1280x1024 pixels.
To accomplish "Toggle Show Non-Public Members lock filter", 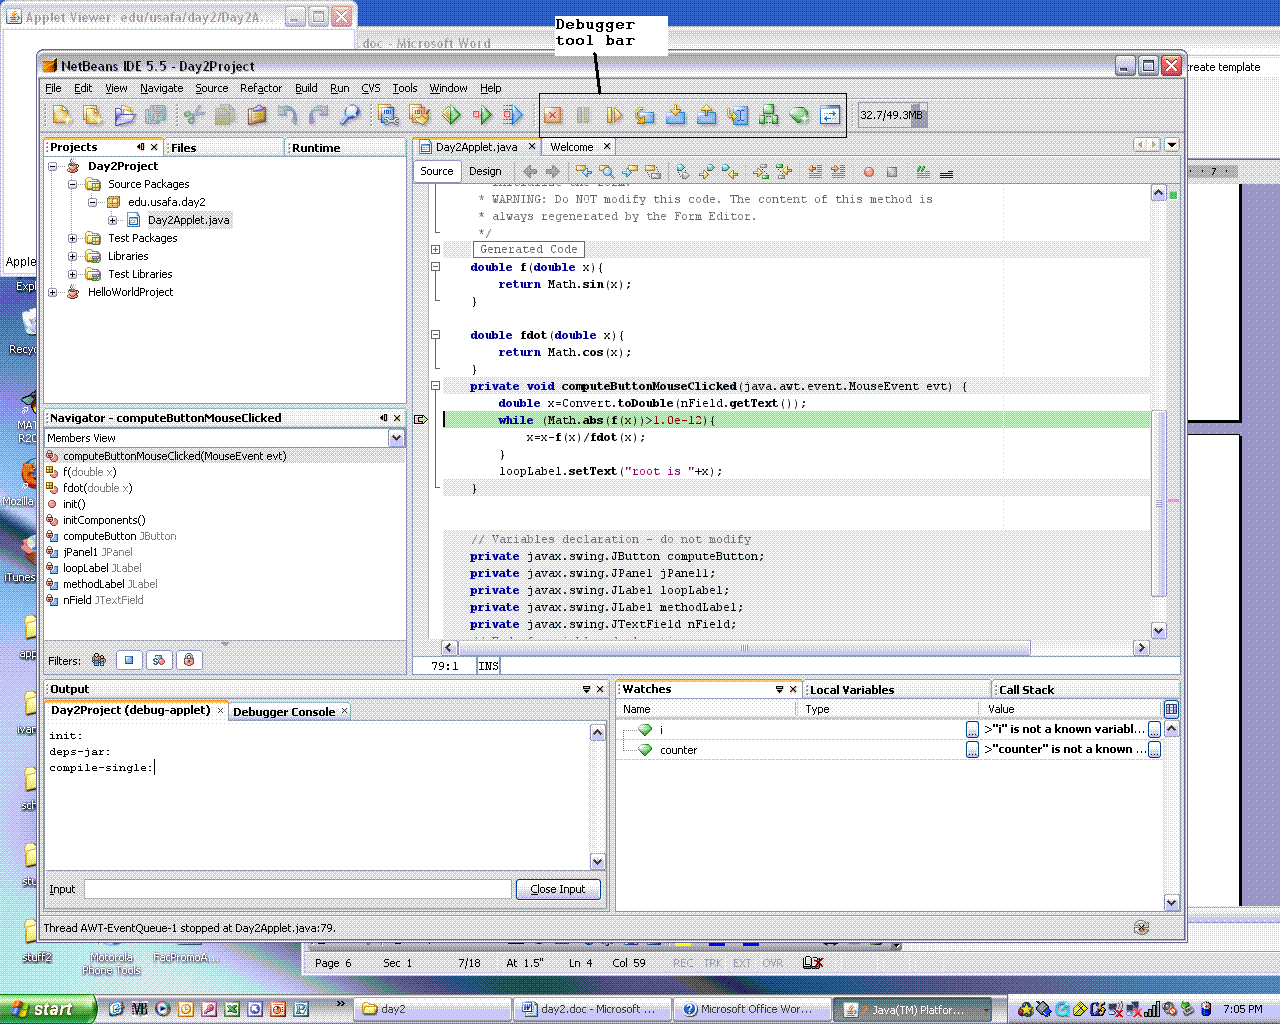I will coord(189,660).
